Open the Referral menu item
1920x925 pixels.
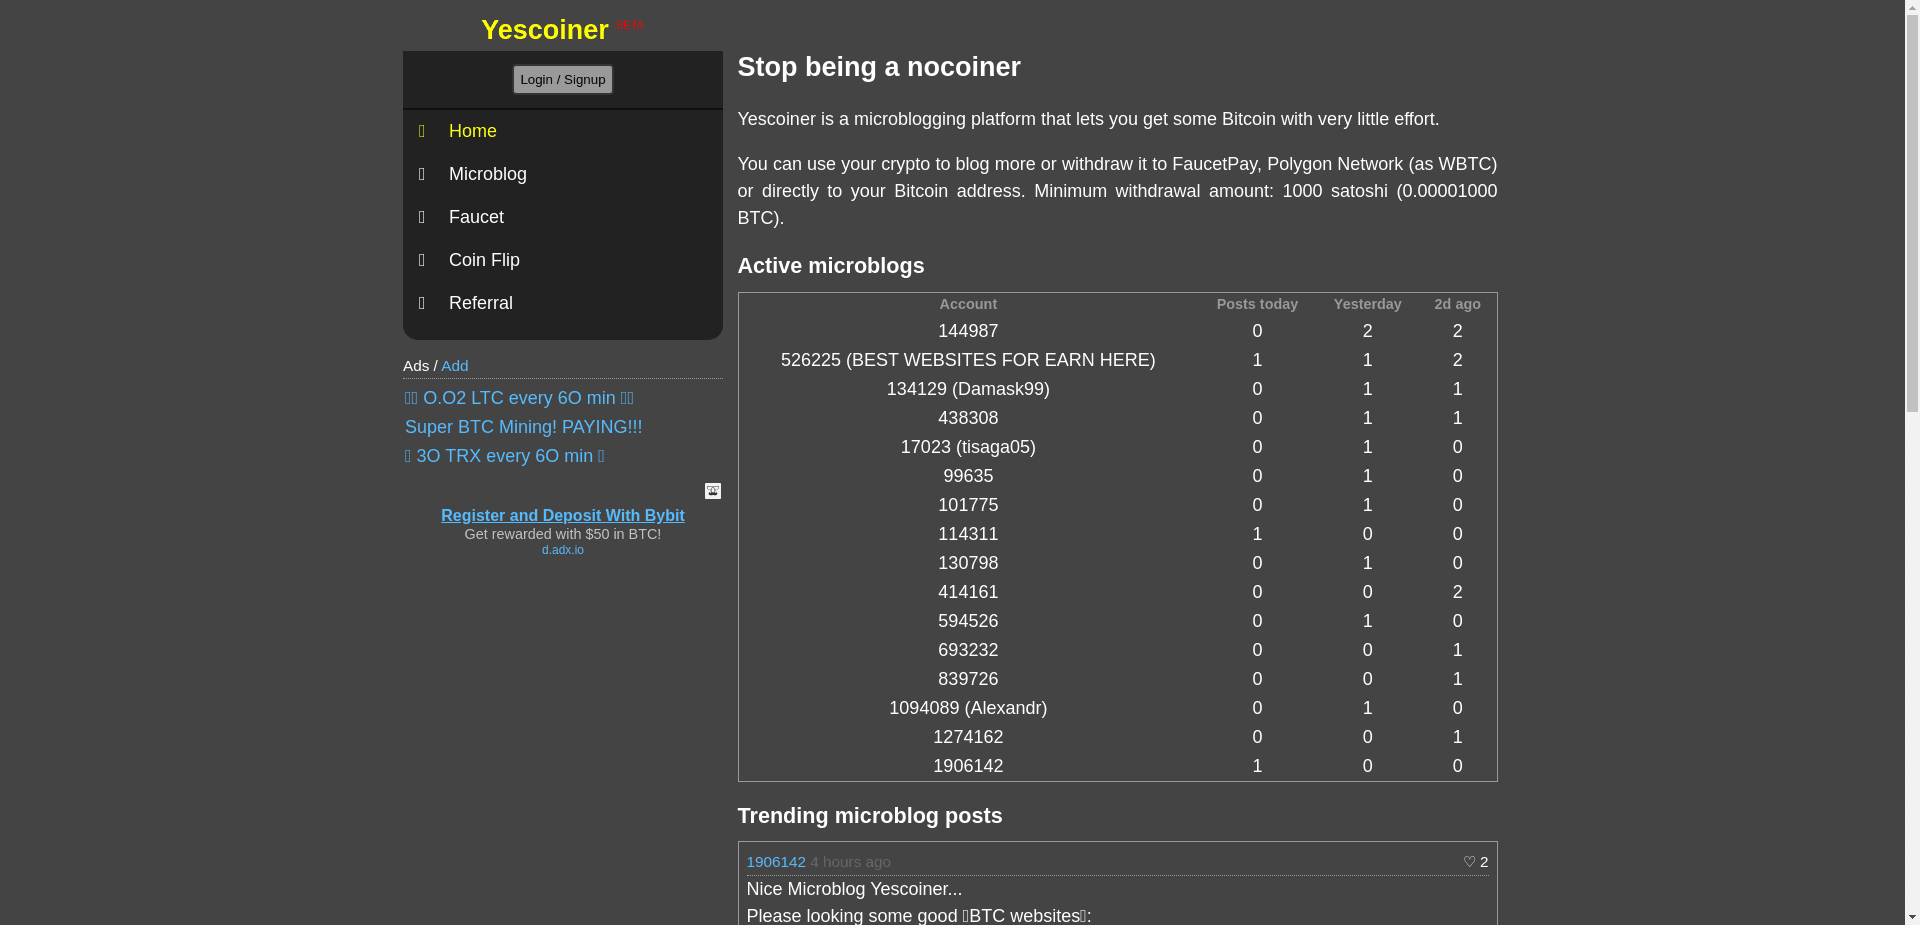click(480, 303)
